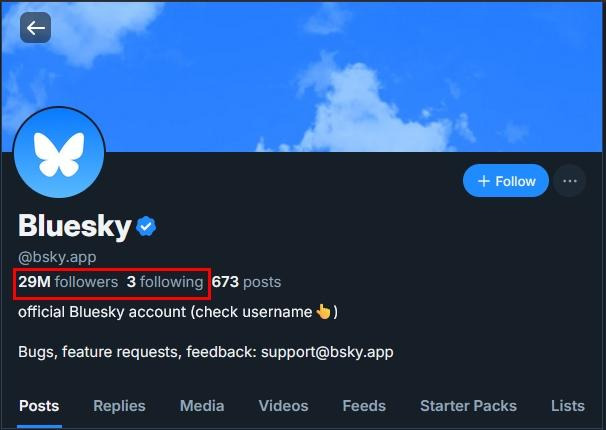
Task: Click the 673 posts count
Action: 246,282
